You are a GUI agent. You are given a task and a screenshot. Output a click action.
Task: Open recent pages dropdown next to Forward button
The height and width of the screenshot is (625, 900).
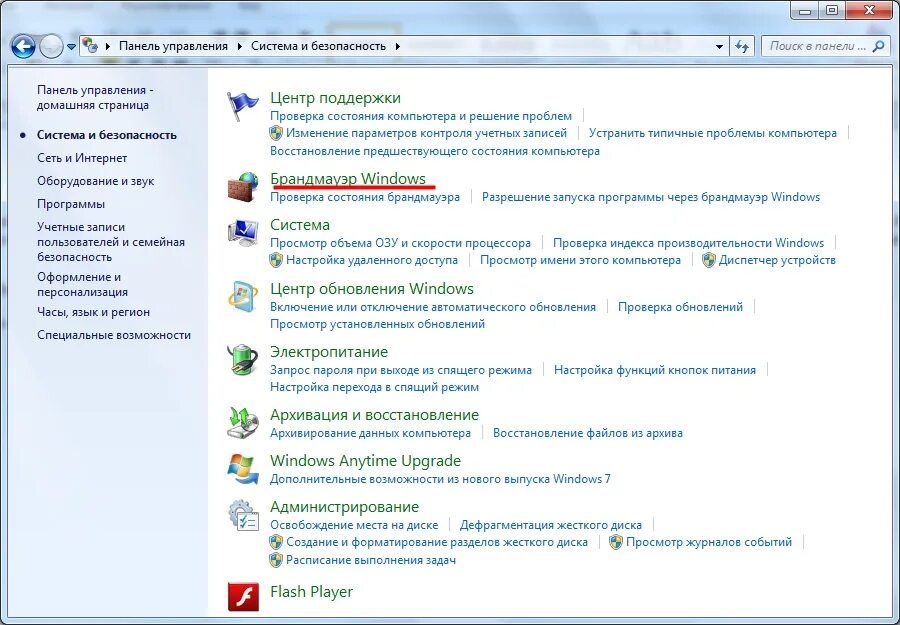[x=71, y=46]
